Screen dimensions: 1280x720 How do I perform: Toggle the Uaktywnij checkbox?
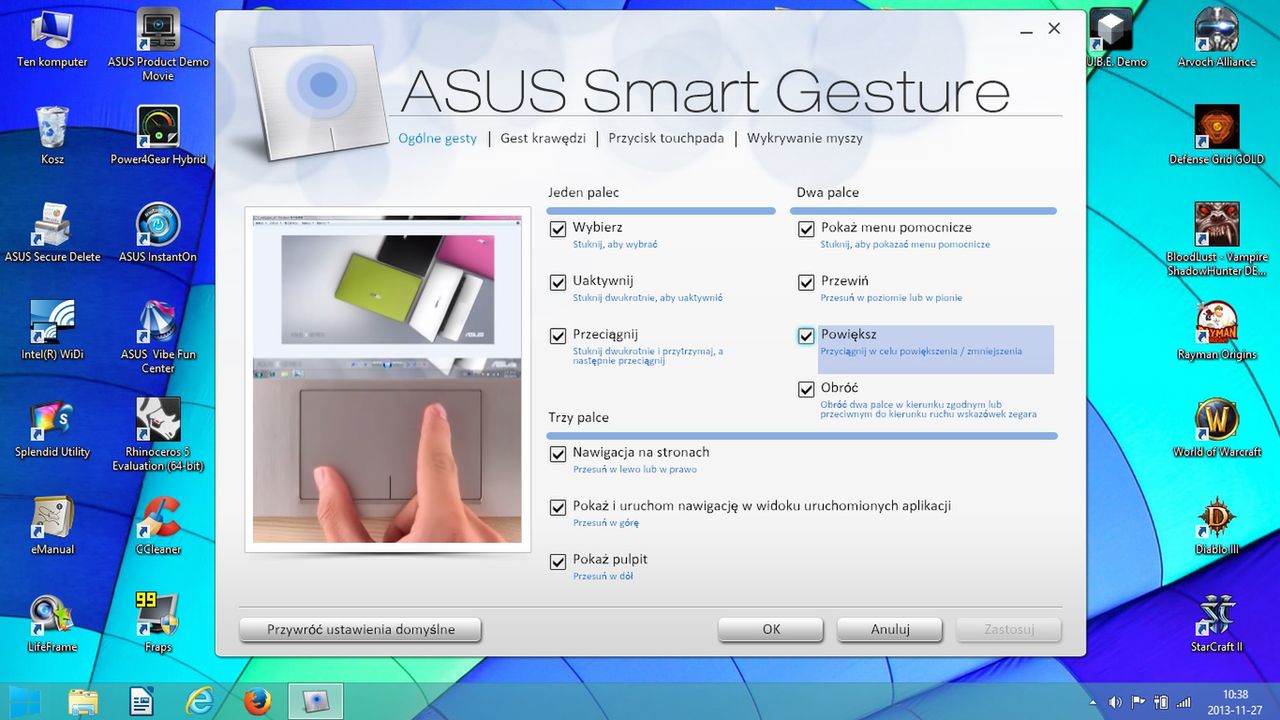[x=558, y=283]
